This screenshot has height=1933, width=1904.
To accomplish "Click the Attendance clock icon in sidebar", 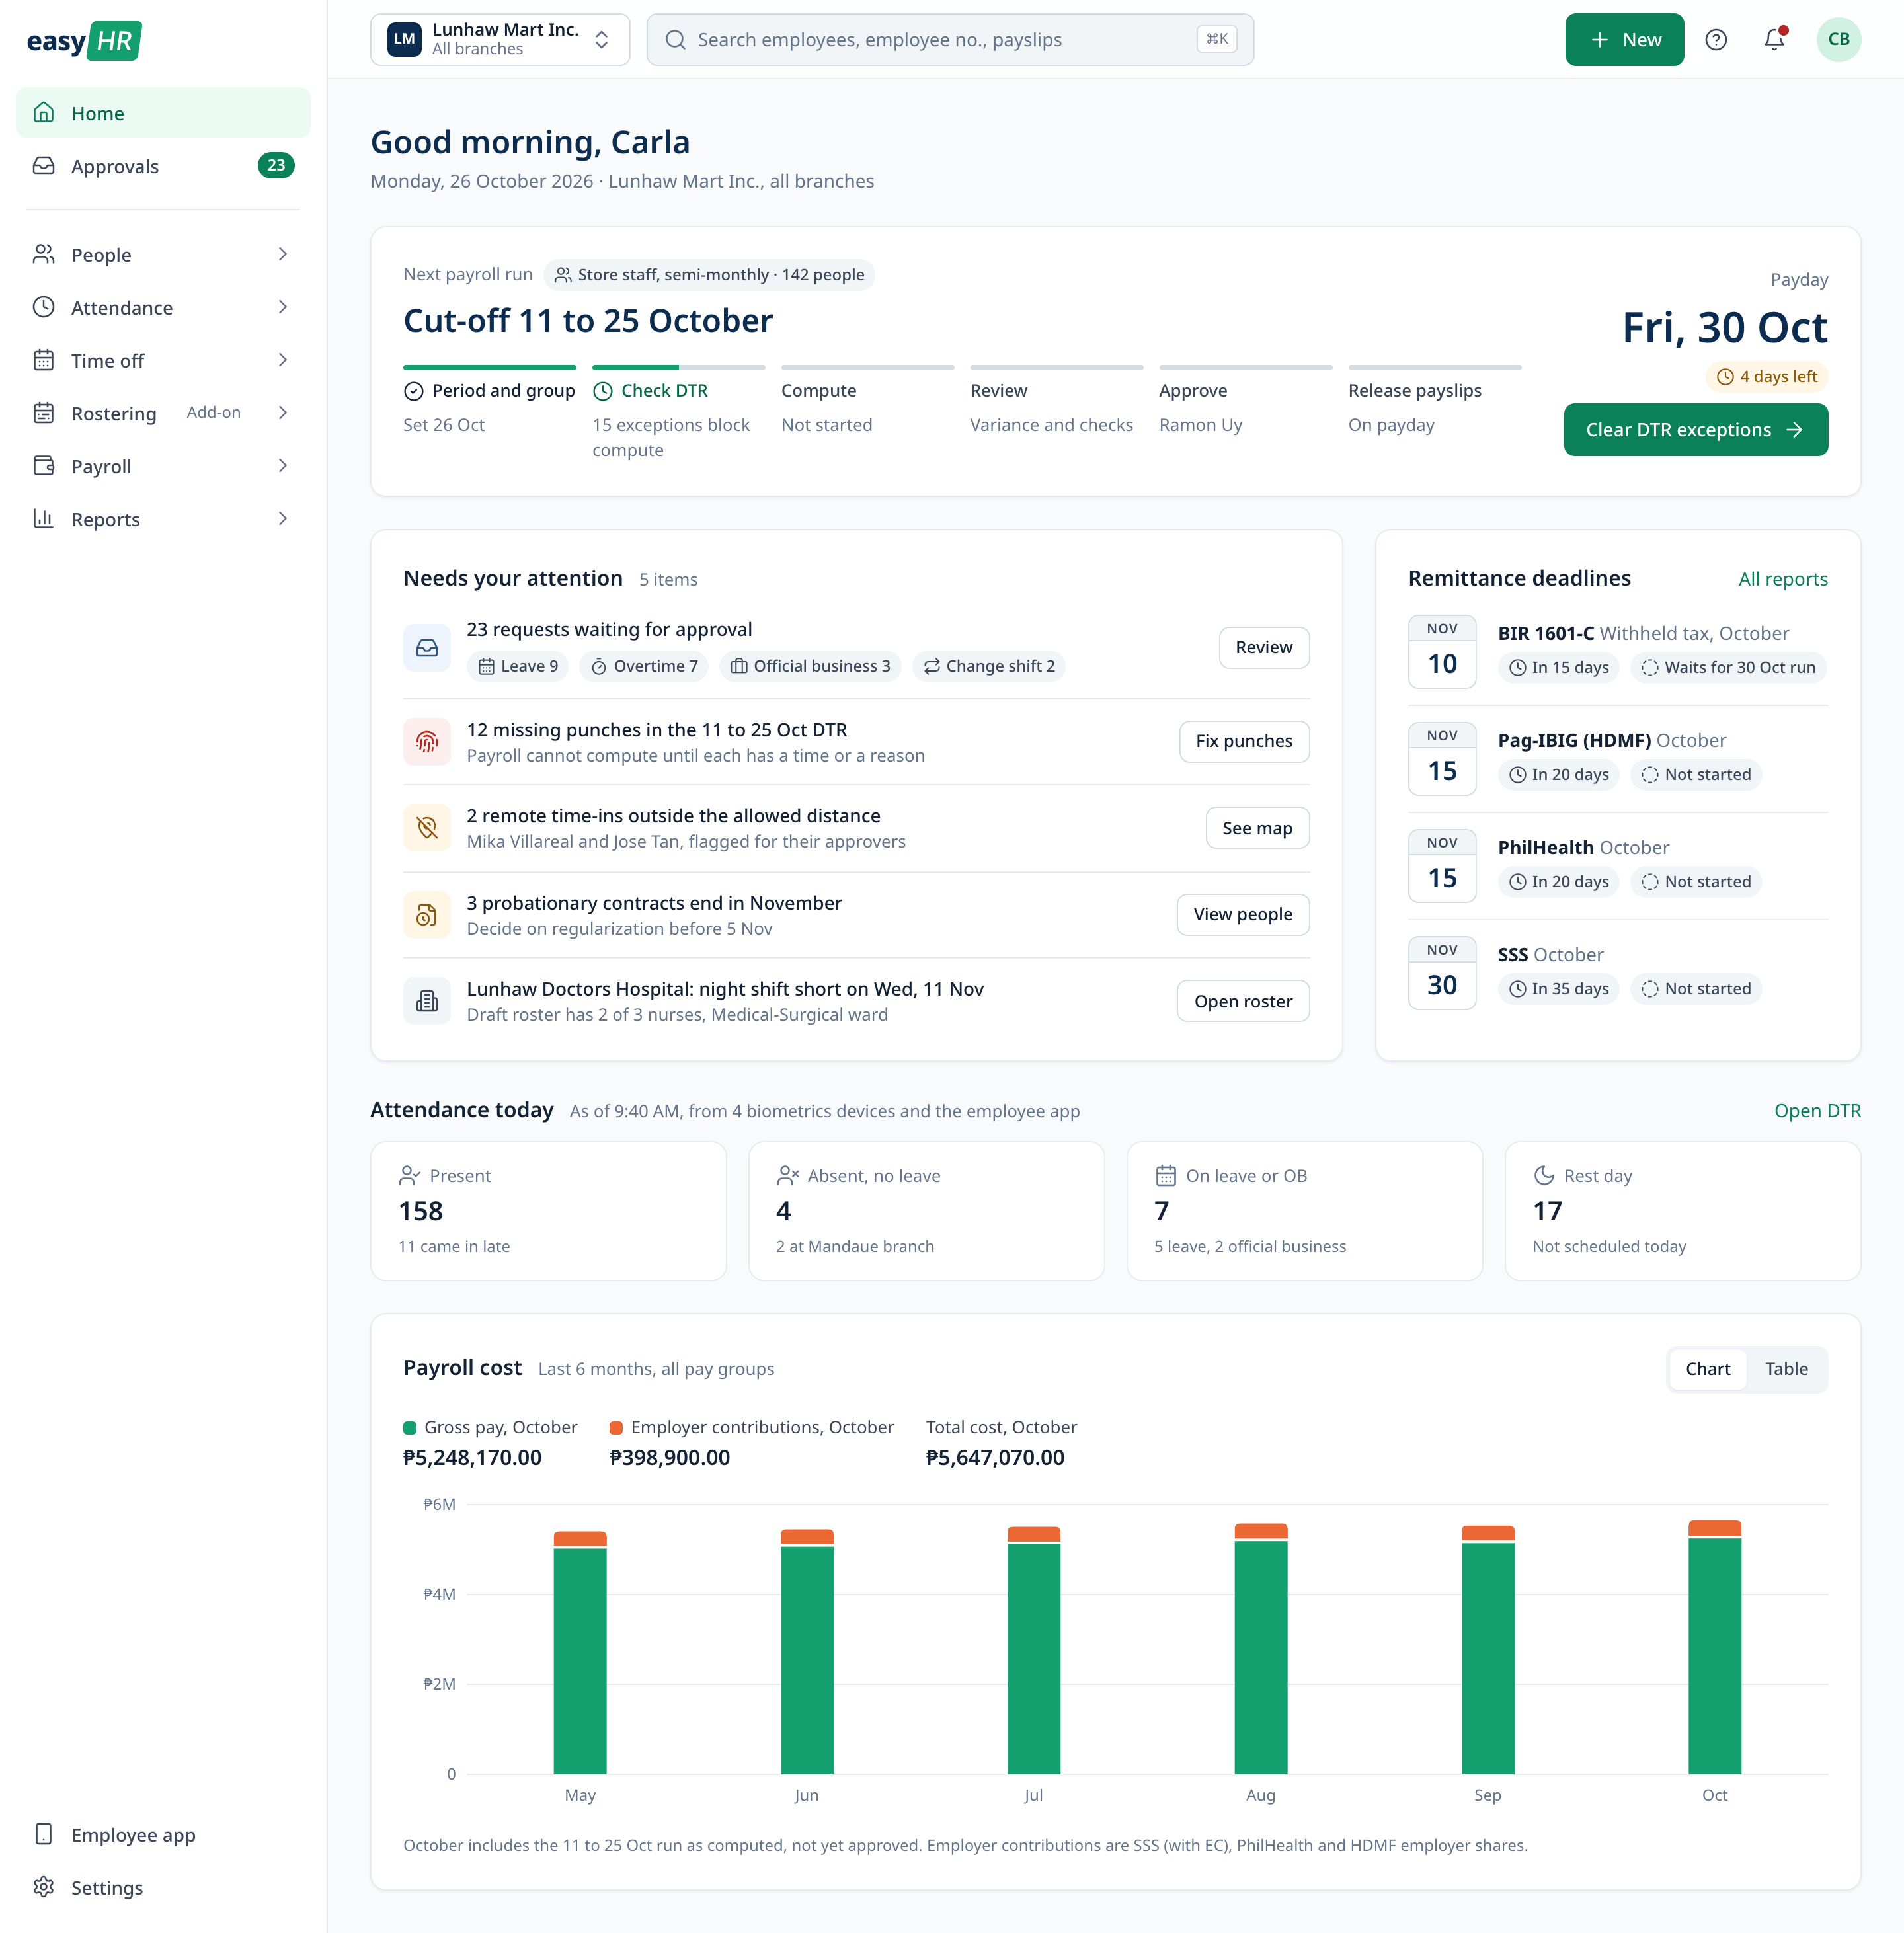I will [44, 307].
